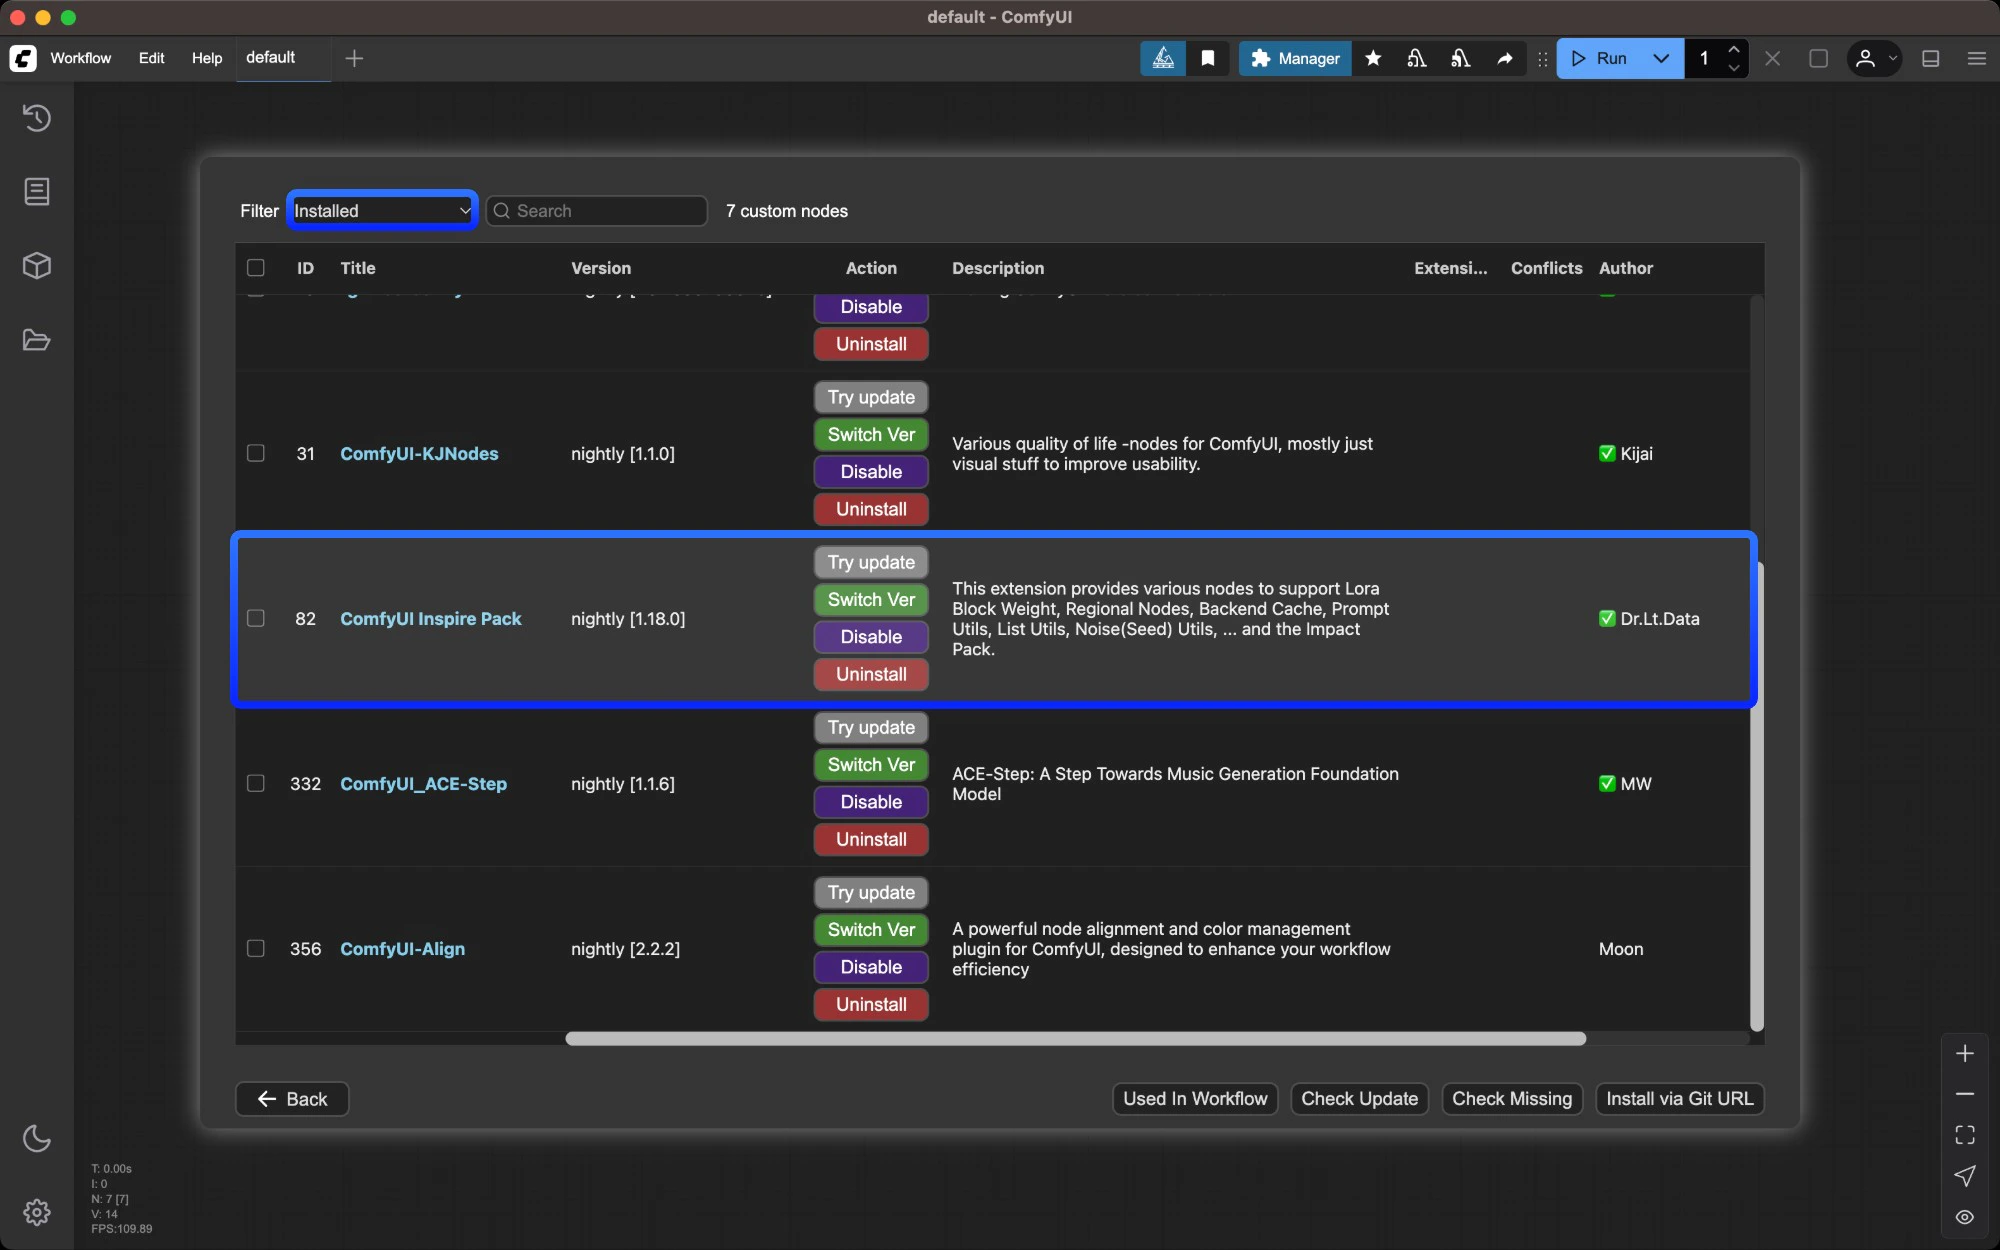Uninstall the ComfyUI-Align extension
This screenshot has width=2000, height=1250.
click(870, 1004)
